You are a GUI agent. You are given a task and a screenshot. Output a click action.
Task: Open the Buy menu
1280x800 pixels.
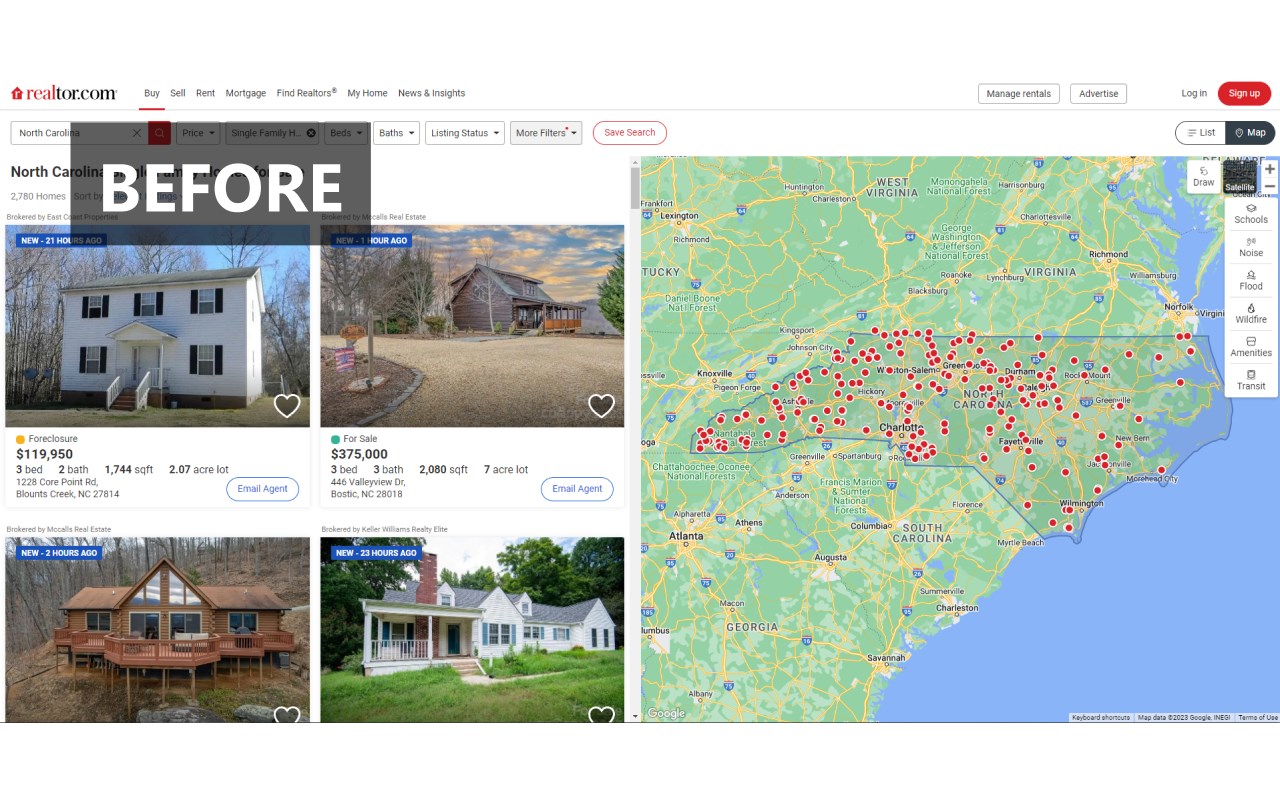point(152,93)
